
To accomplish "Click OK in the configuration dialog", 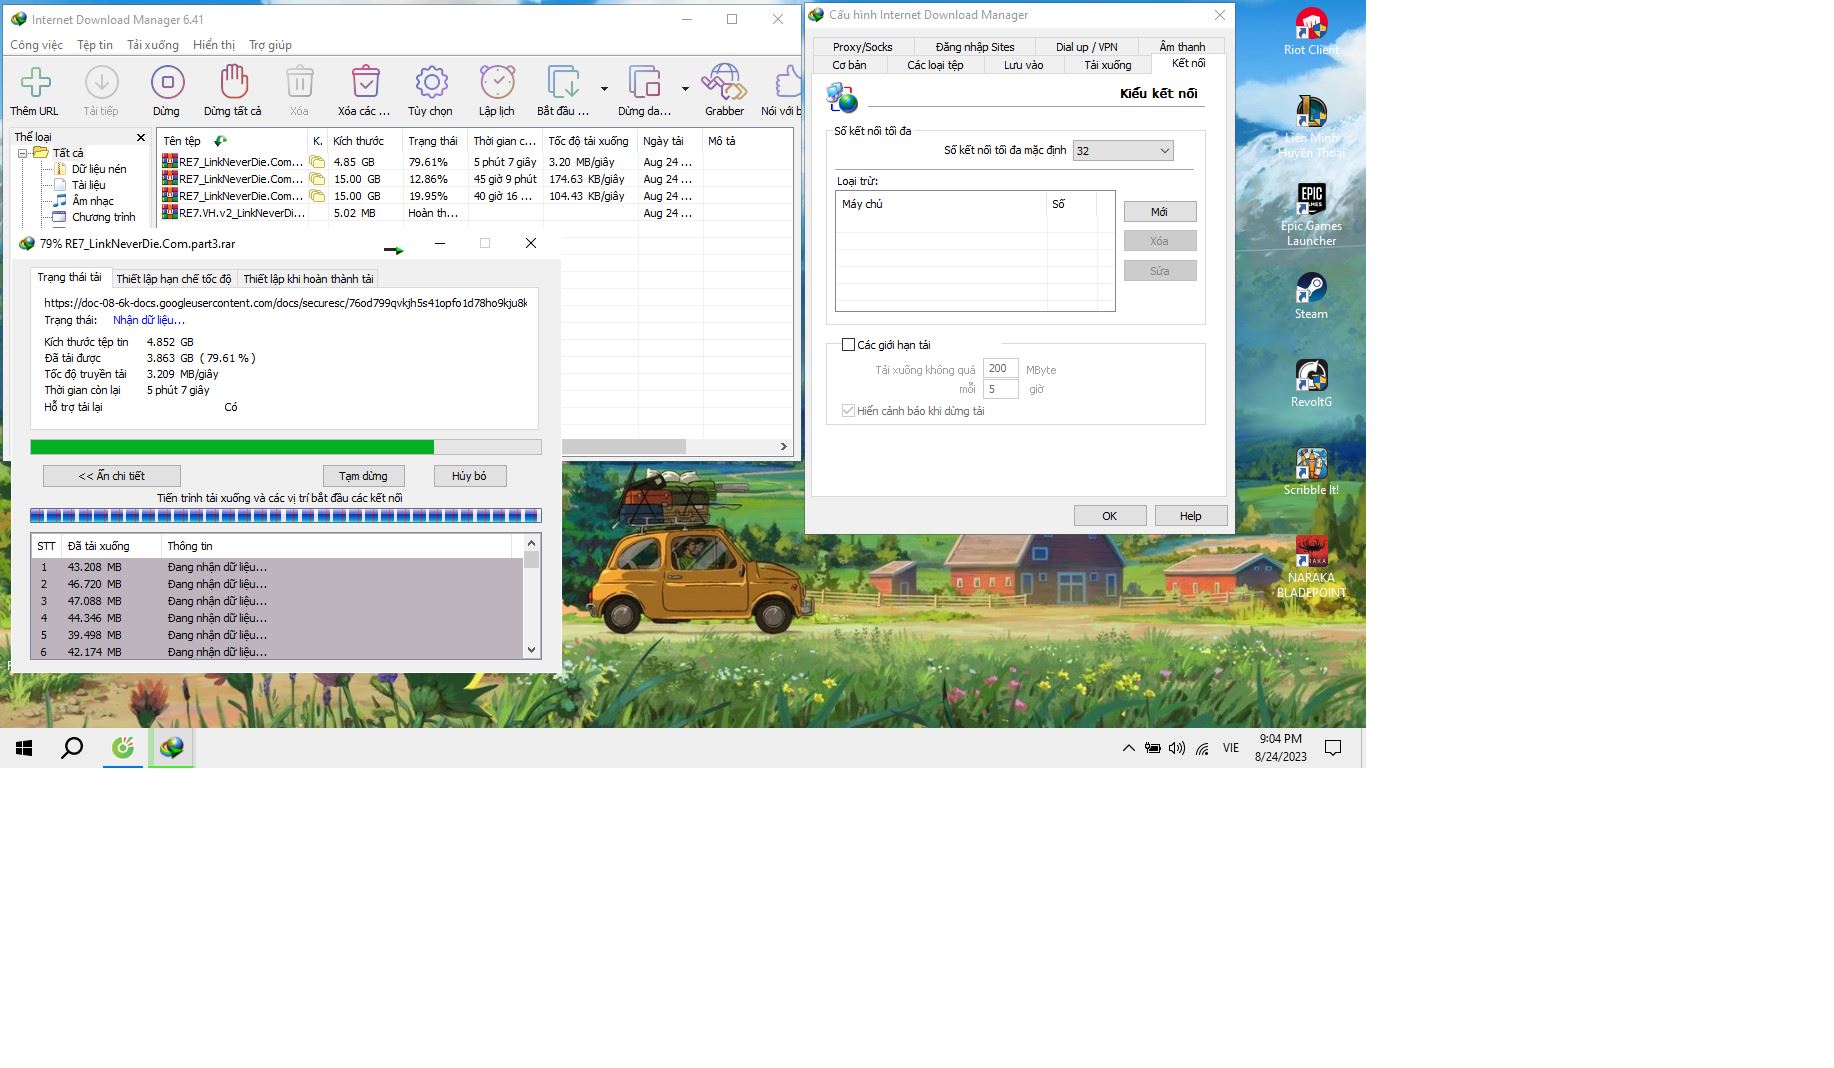I will (1109, 516).
